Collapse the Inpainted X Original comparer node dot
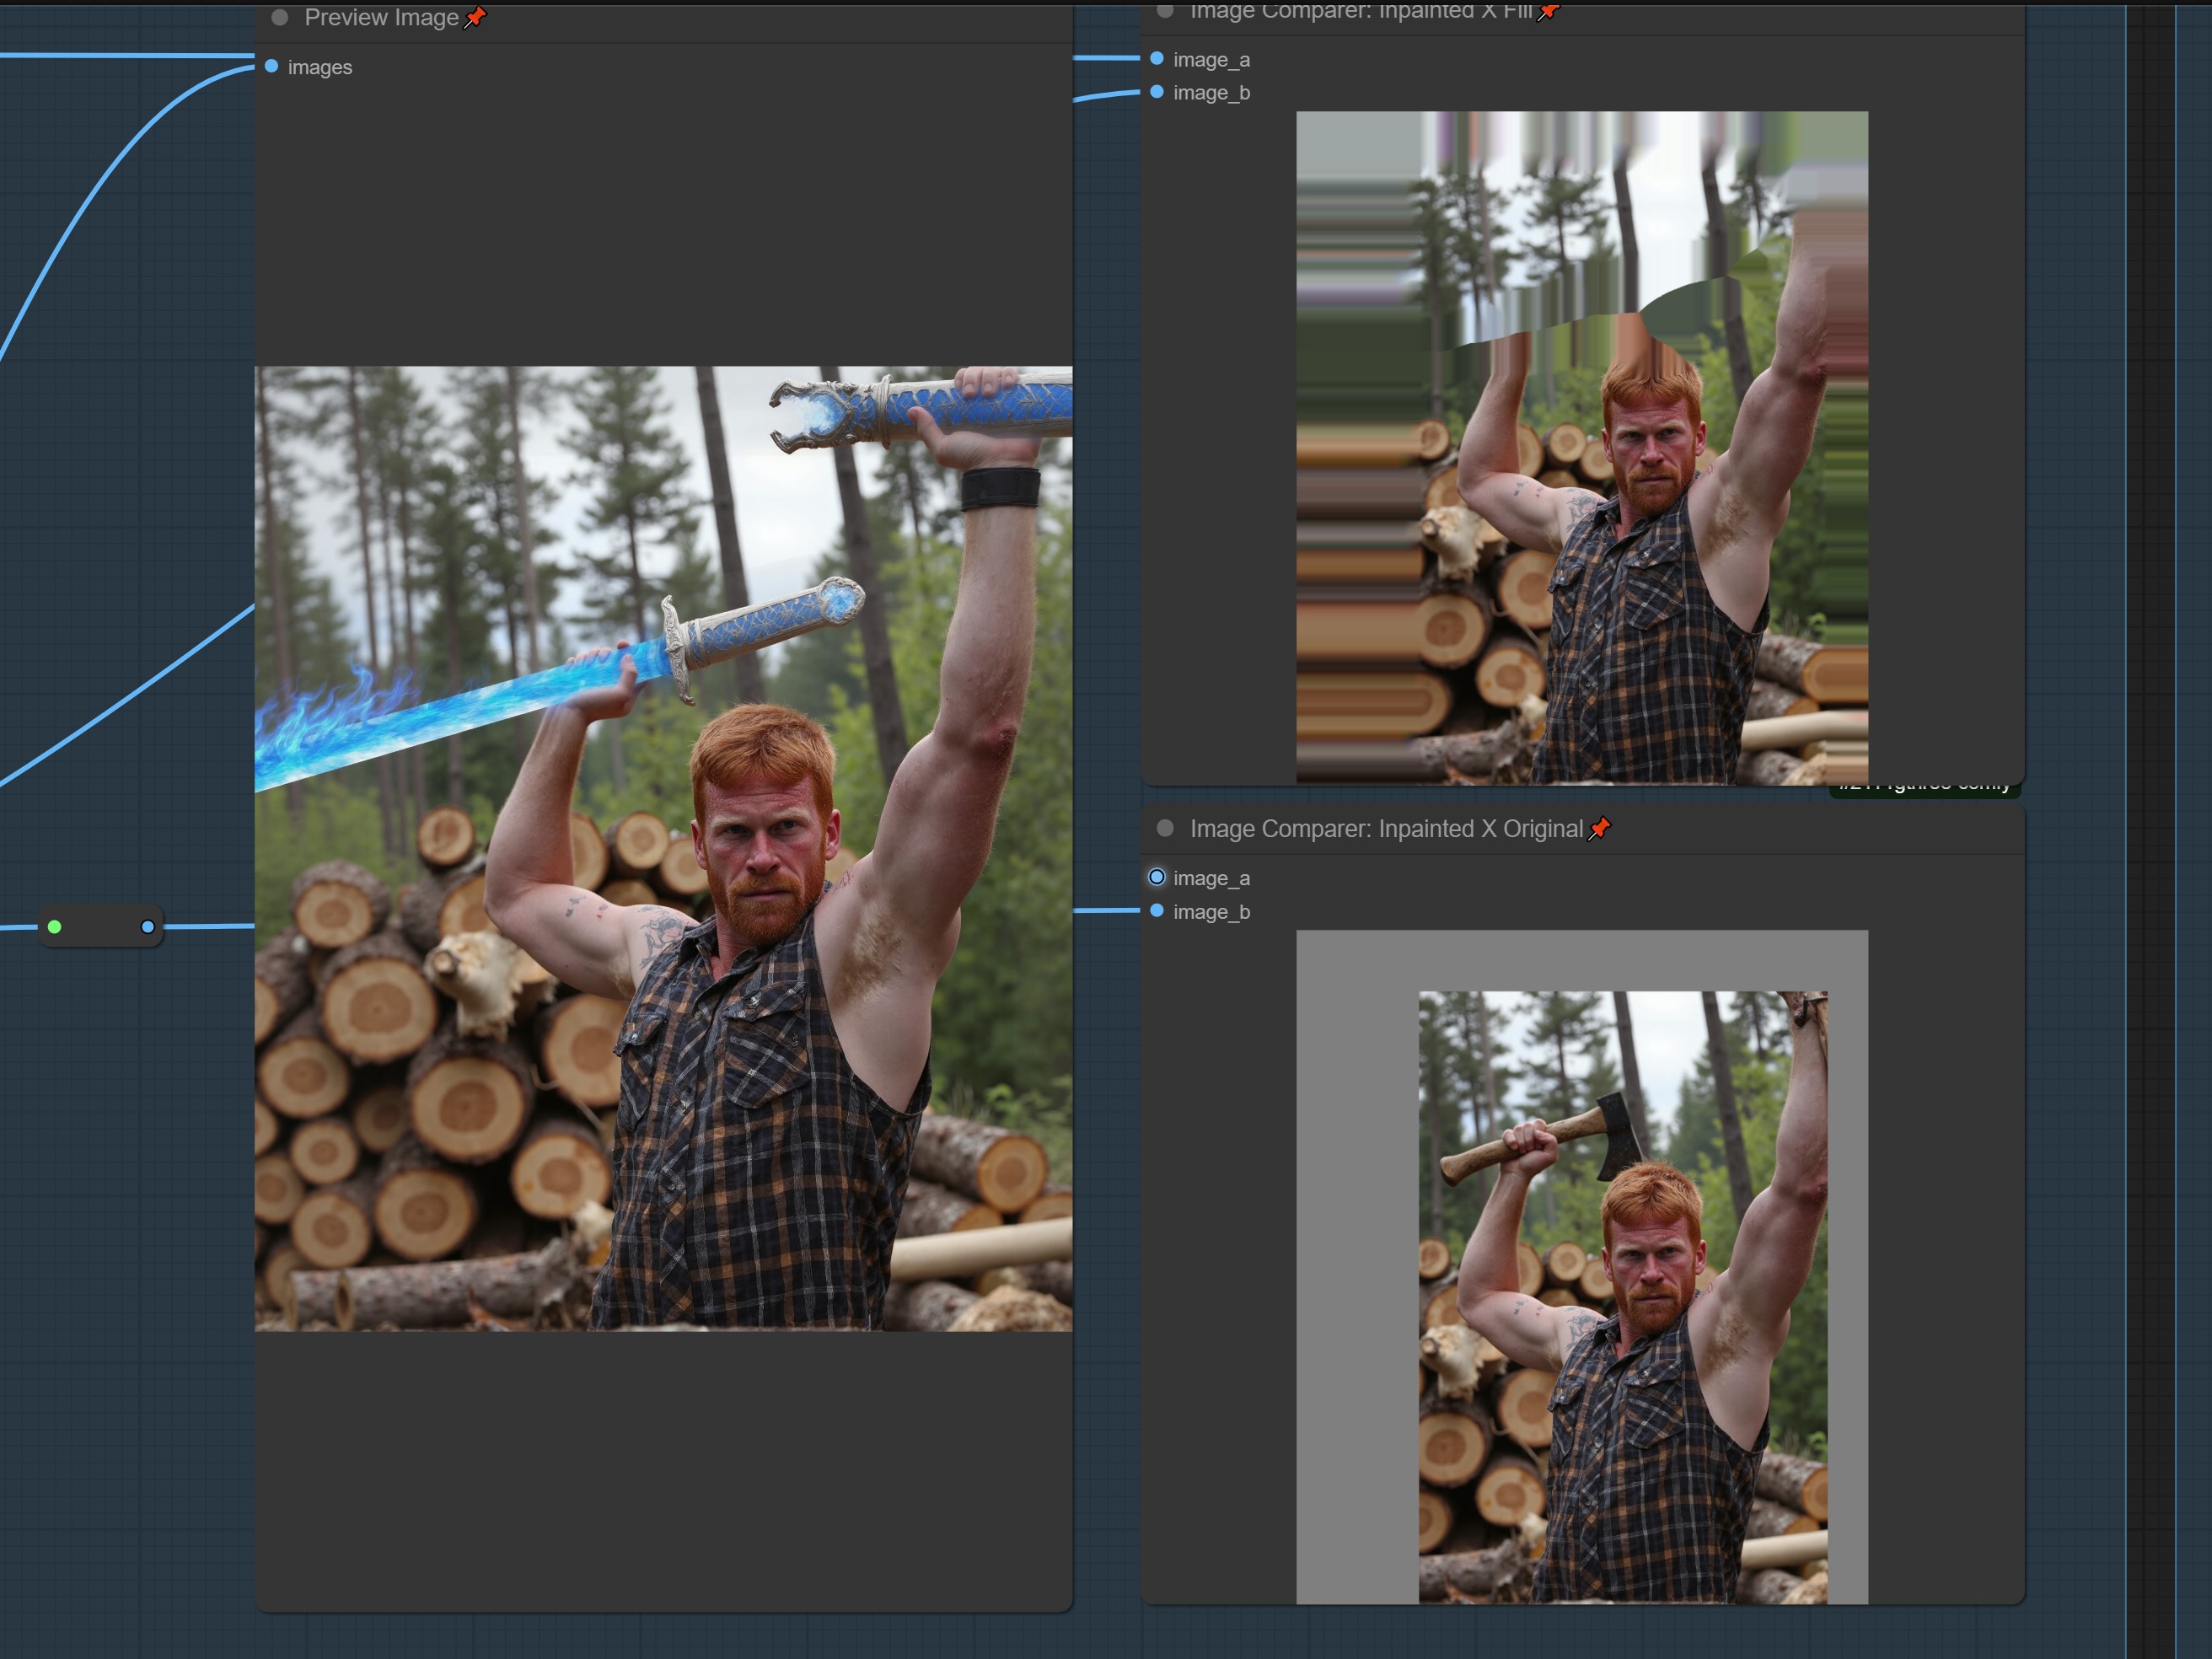 (x=1165, y=828)
